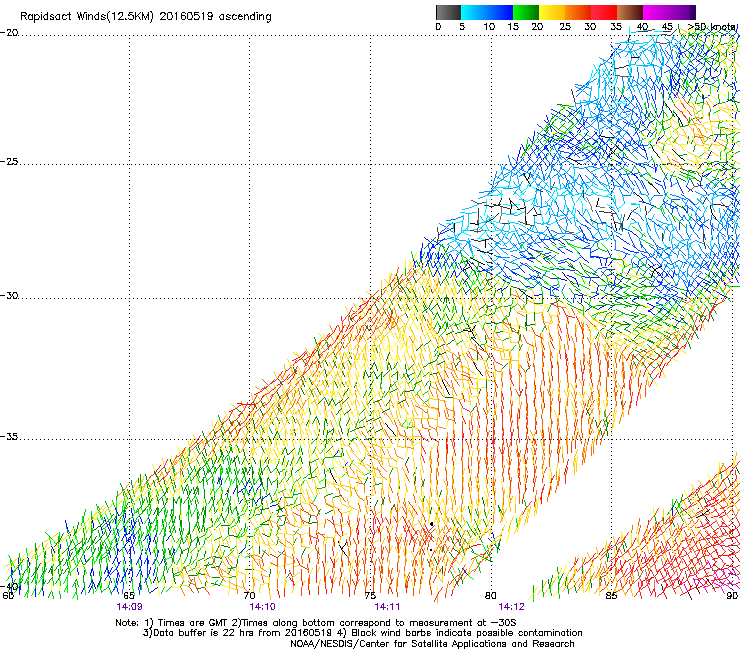Click the purple 45-50 knots legend swatch
This screenshot has width=740, height=650.
[682, 12]
